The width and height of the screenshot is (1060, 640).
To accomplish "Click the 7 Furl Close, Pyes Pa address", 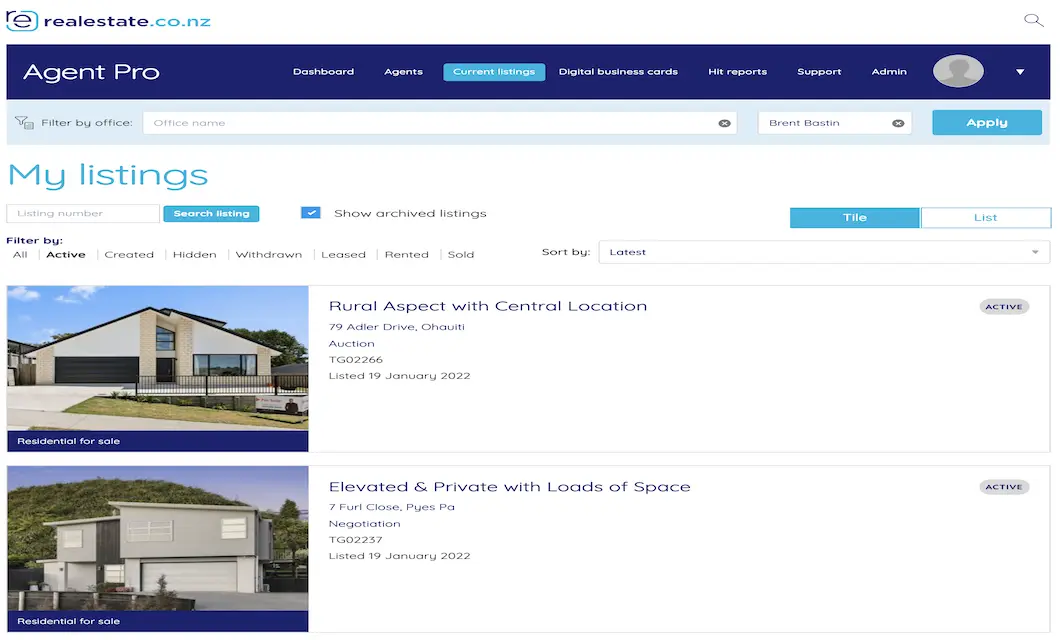I will tap(391, 507).
